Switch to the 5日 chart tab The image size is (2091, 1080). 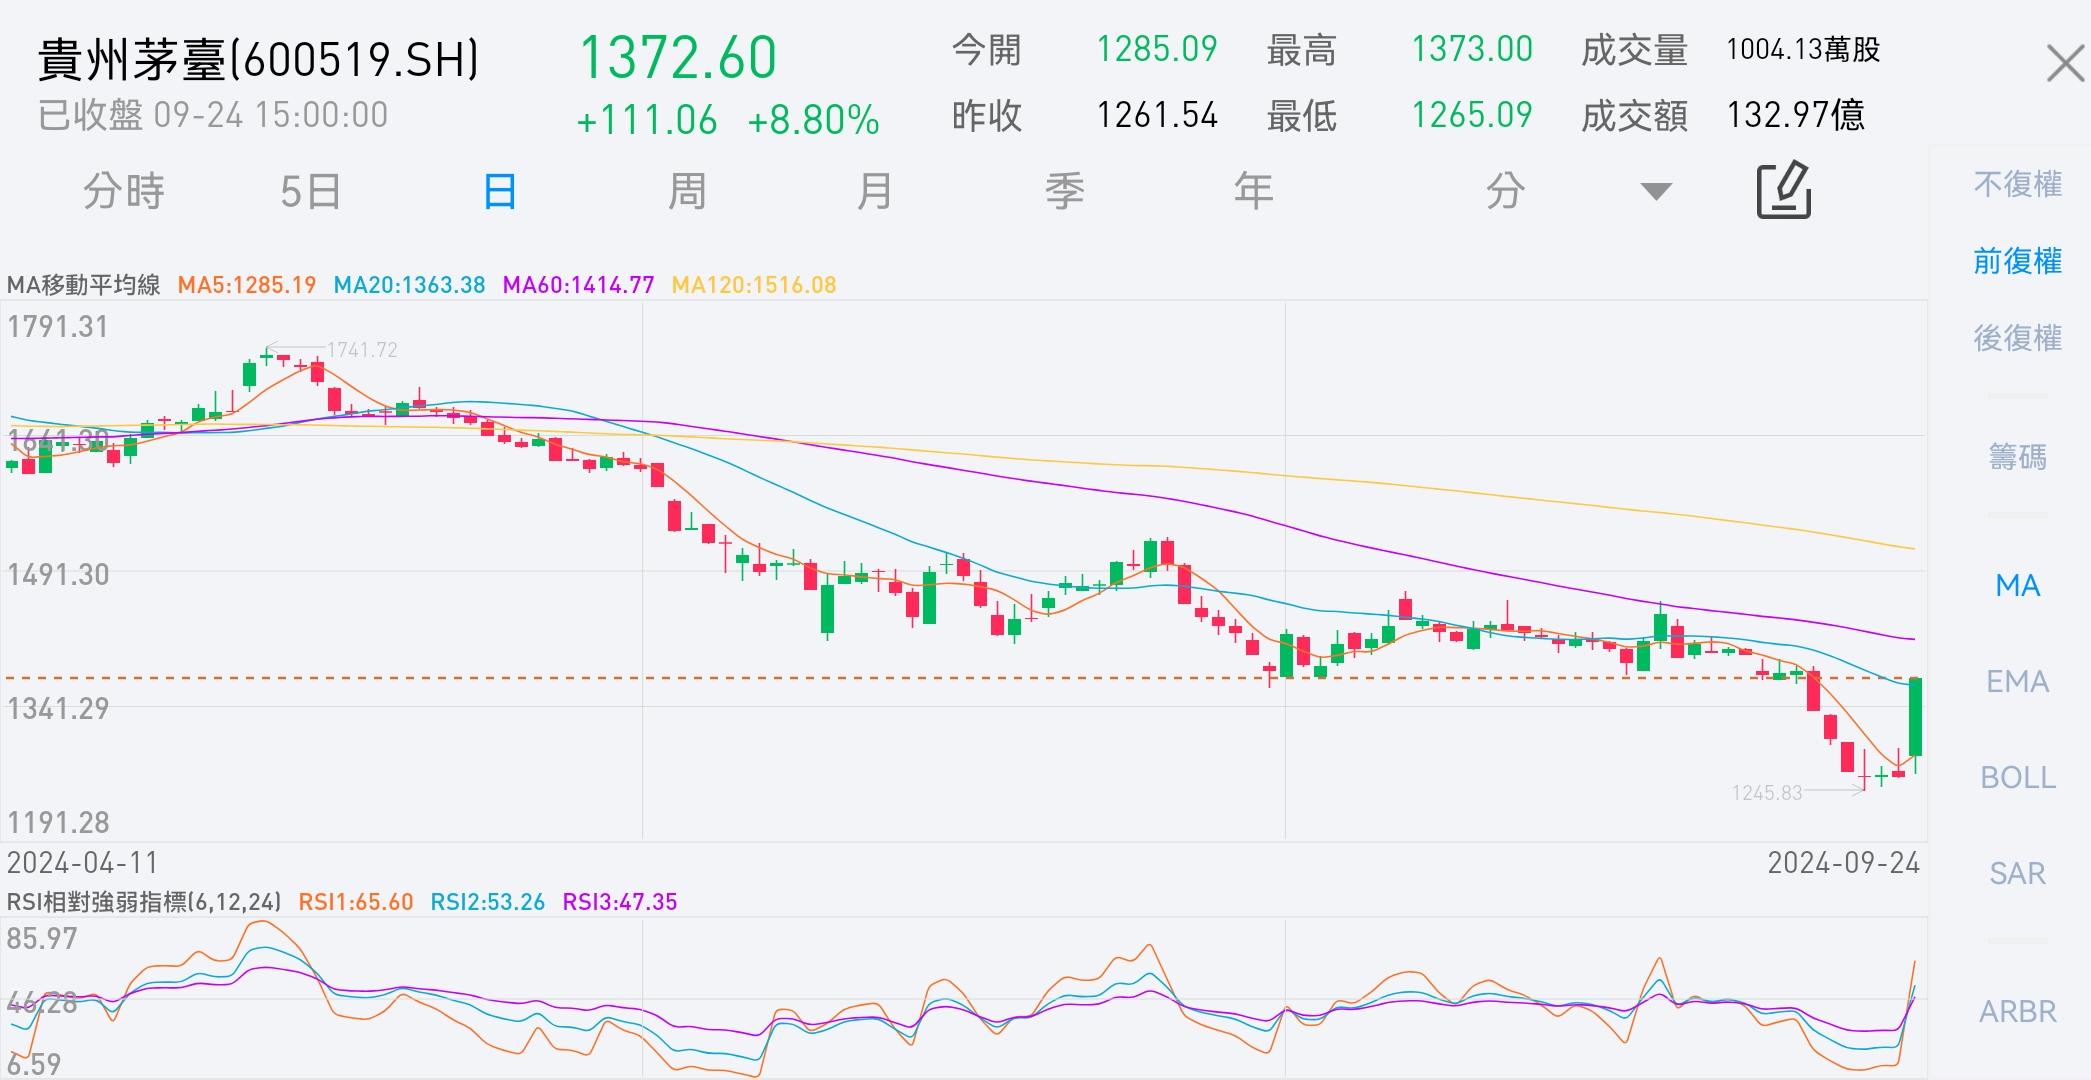[310, 191]
